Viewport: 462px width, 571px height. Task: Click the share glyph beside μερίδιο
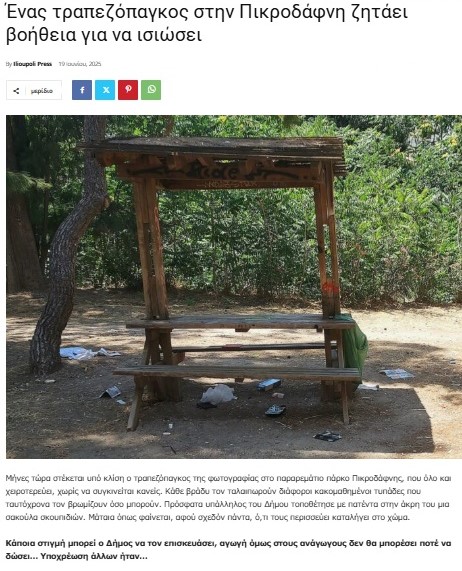pos(16,91)
